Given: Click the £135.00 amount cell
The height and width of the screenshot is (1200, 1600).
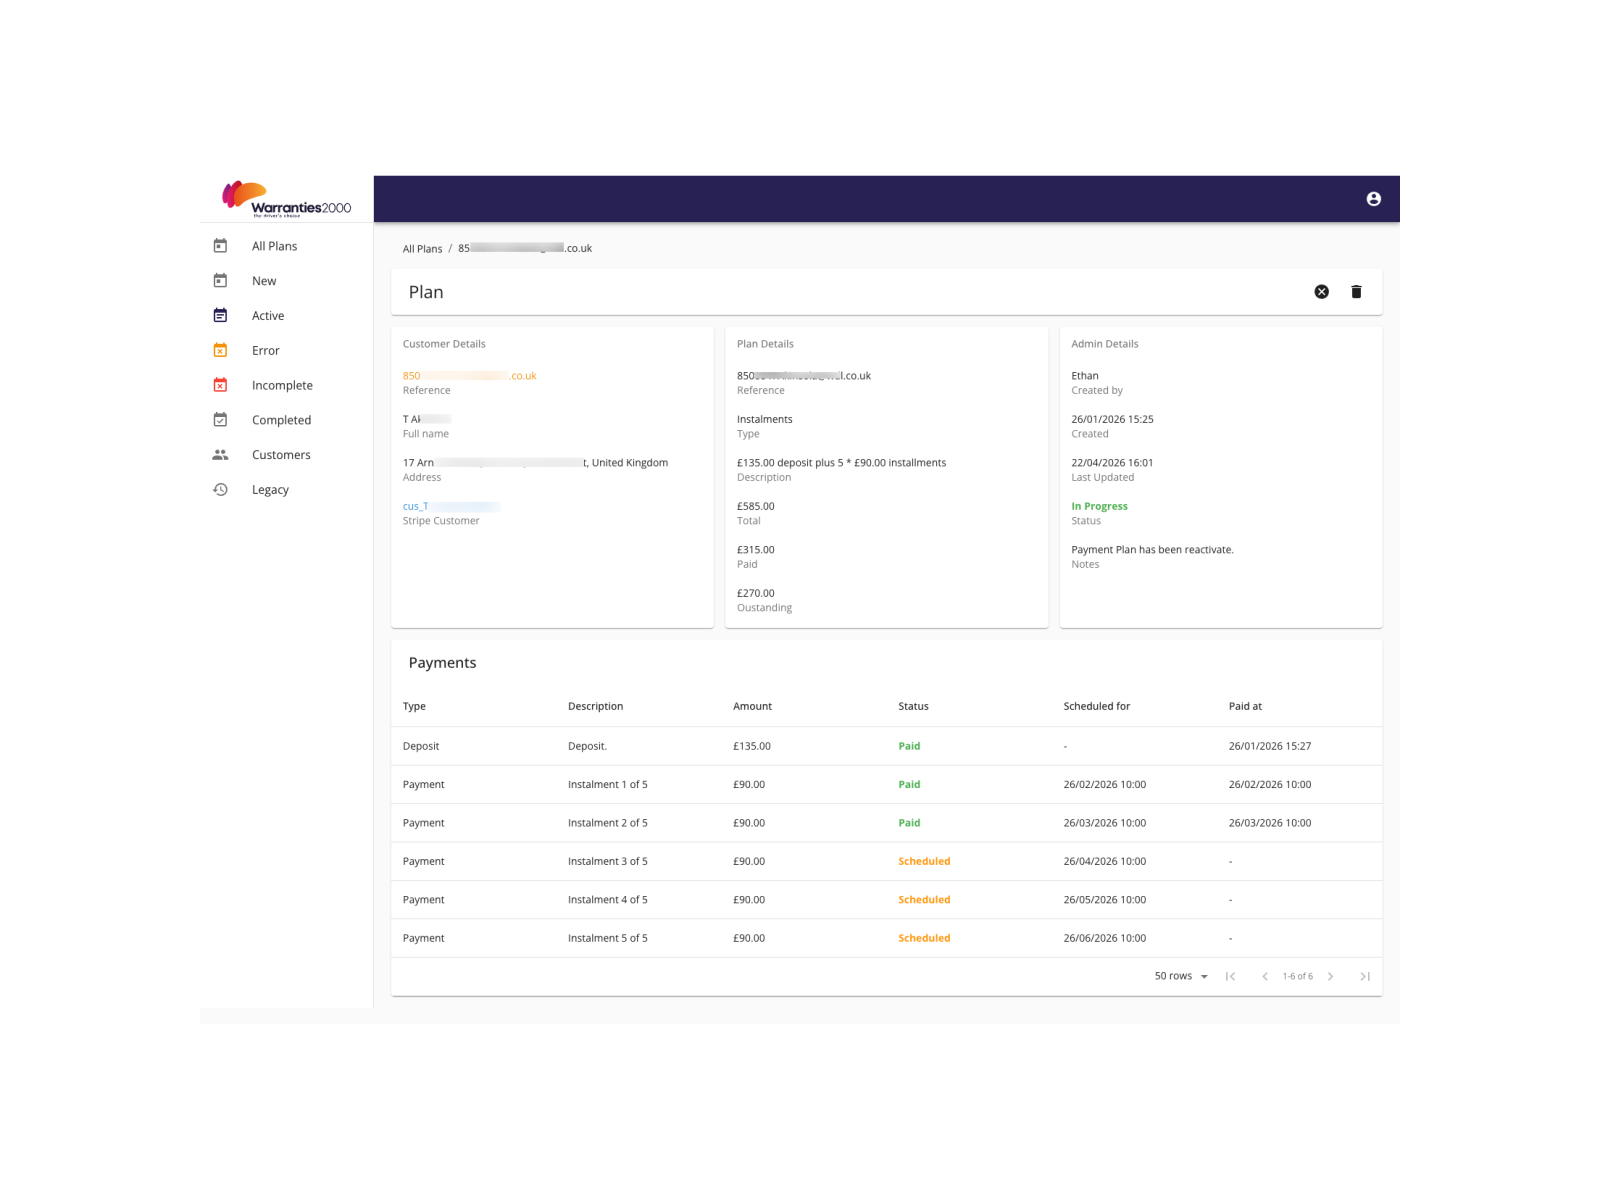Looking at the screenshot, I should click(x=752, y=746).
